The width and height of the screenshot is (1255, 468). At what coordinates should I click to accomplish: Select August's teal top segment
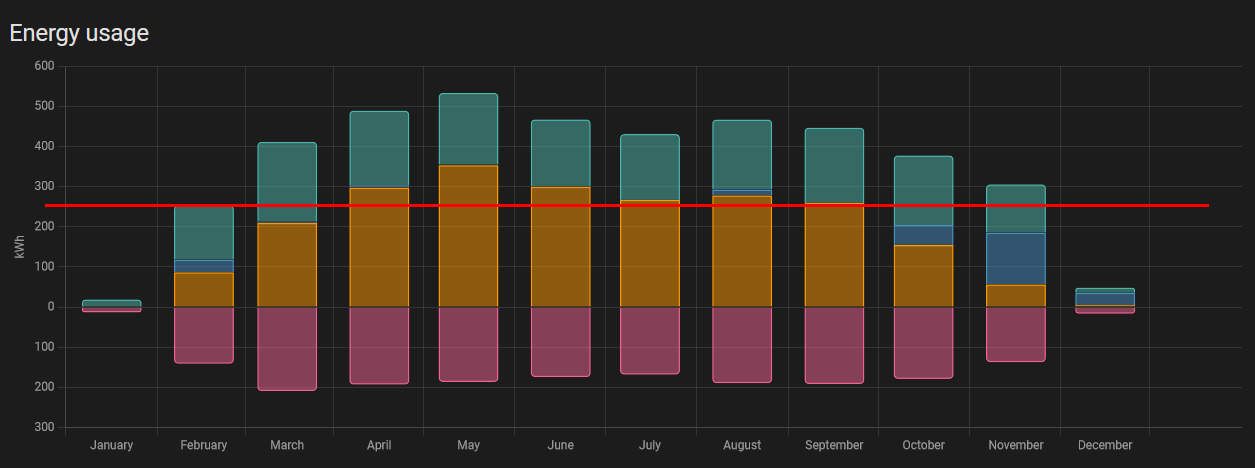[x=742, y=154]
